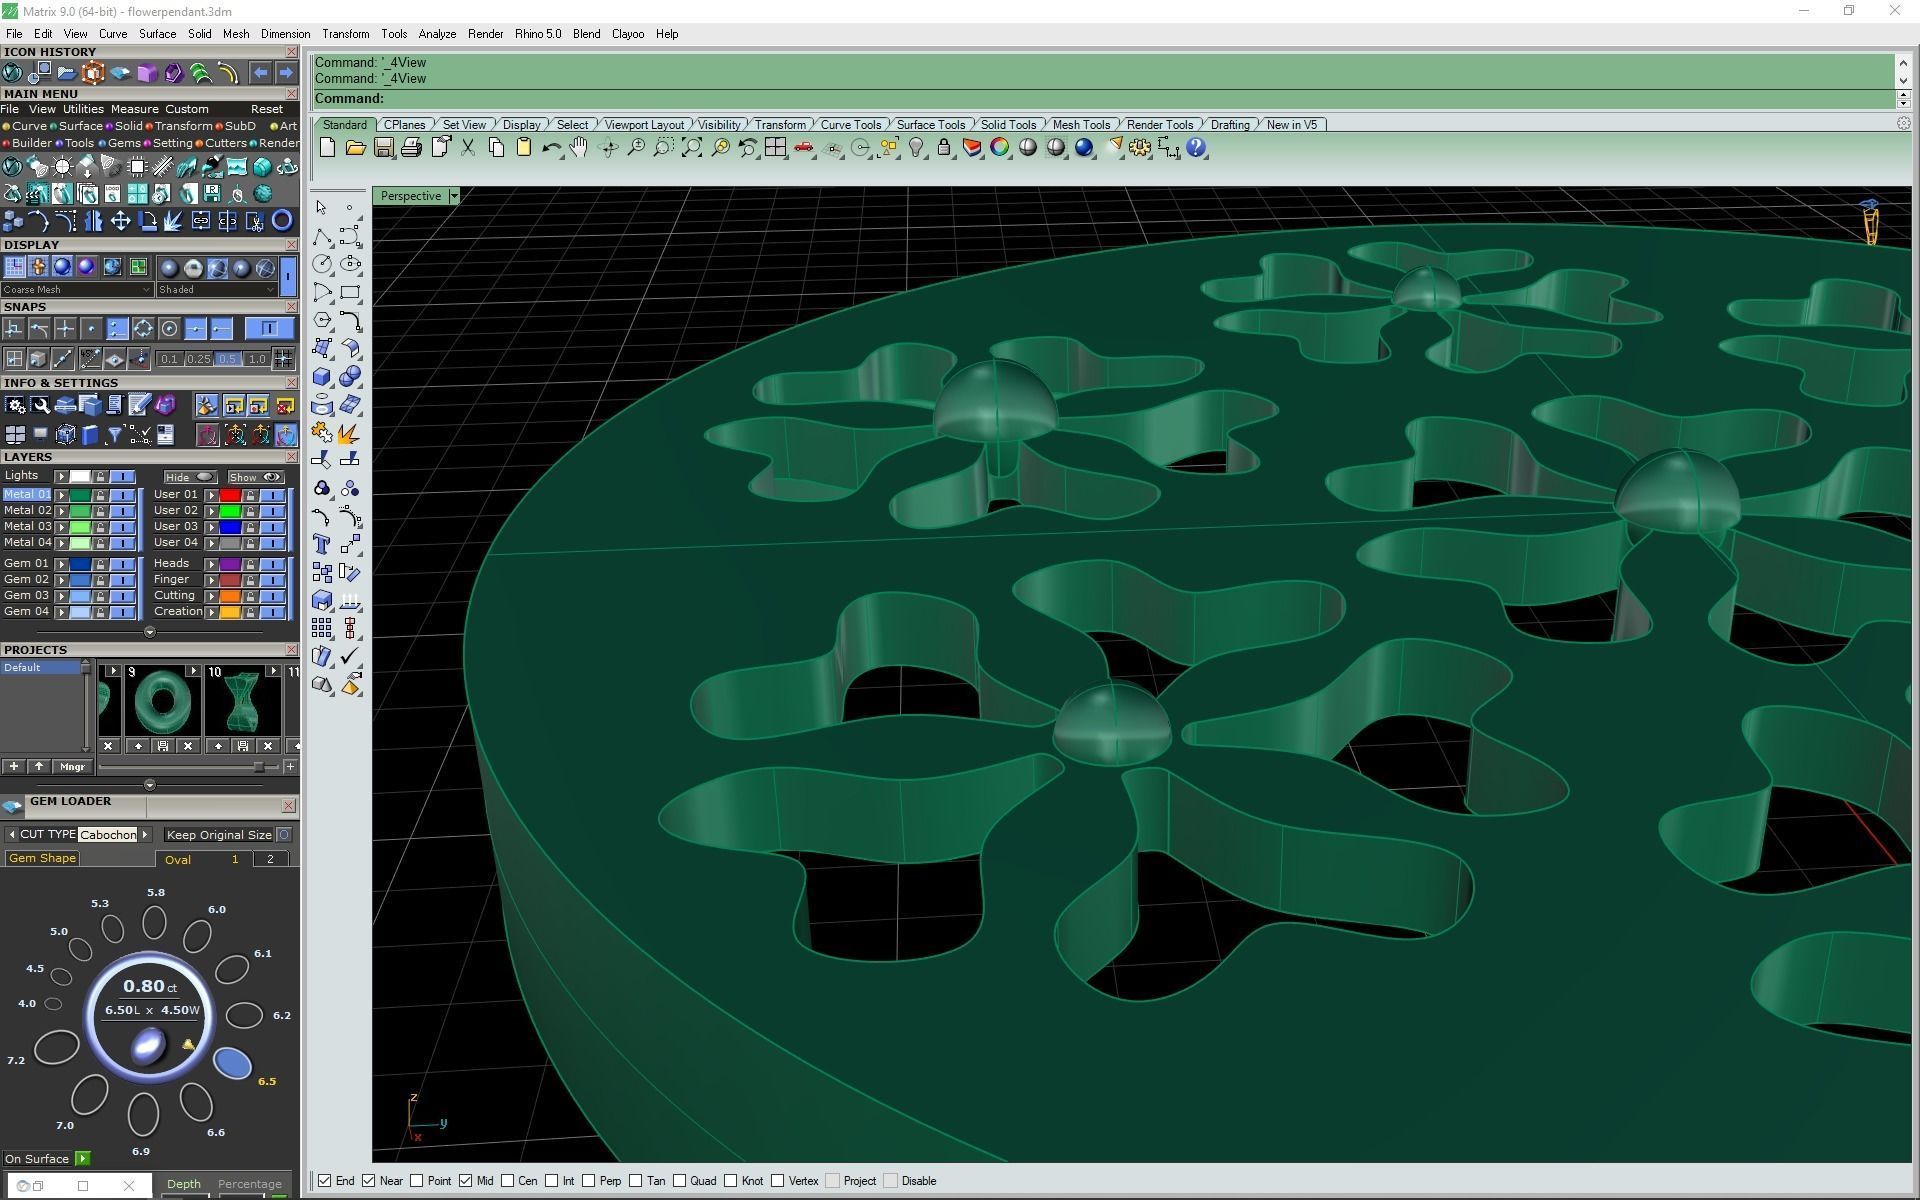
Task: Click the Cut scissors icon
Action: [x=467, y=148]
